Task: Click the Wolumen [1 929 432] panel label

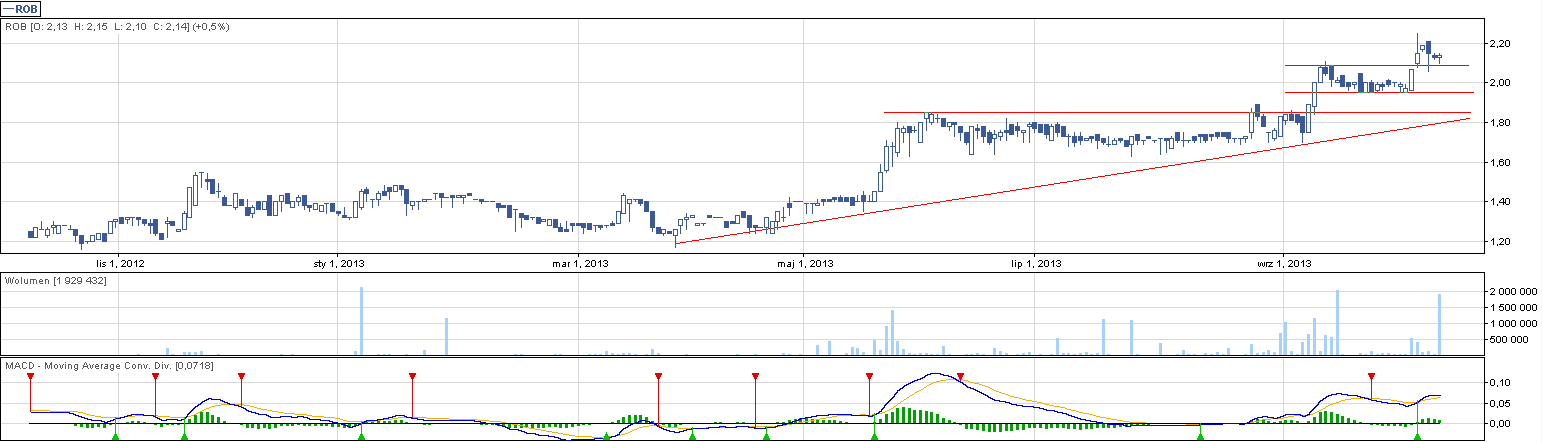Action: [56, 281]
